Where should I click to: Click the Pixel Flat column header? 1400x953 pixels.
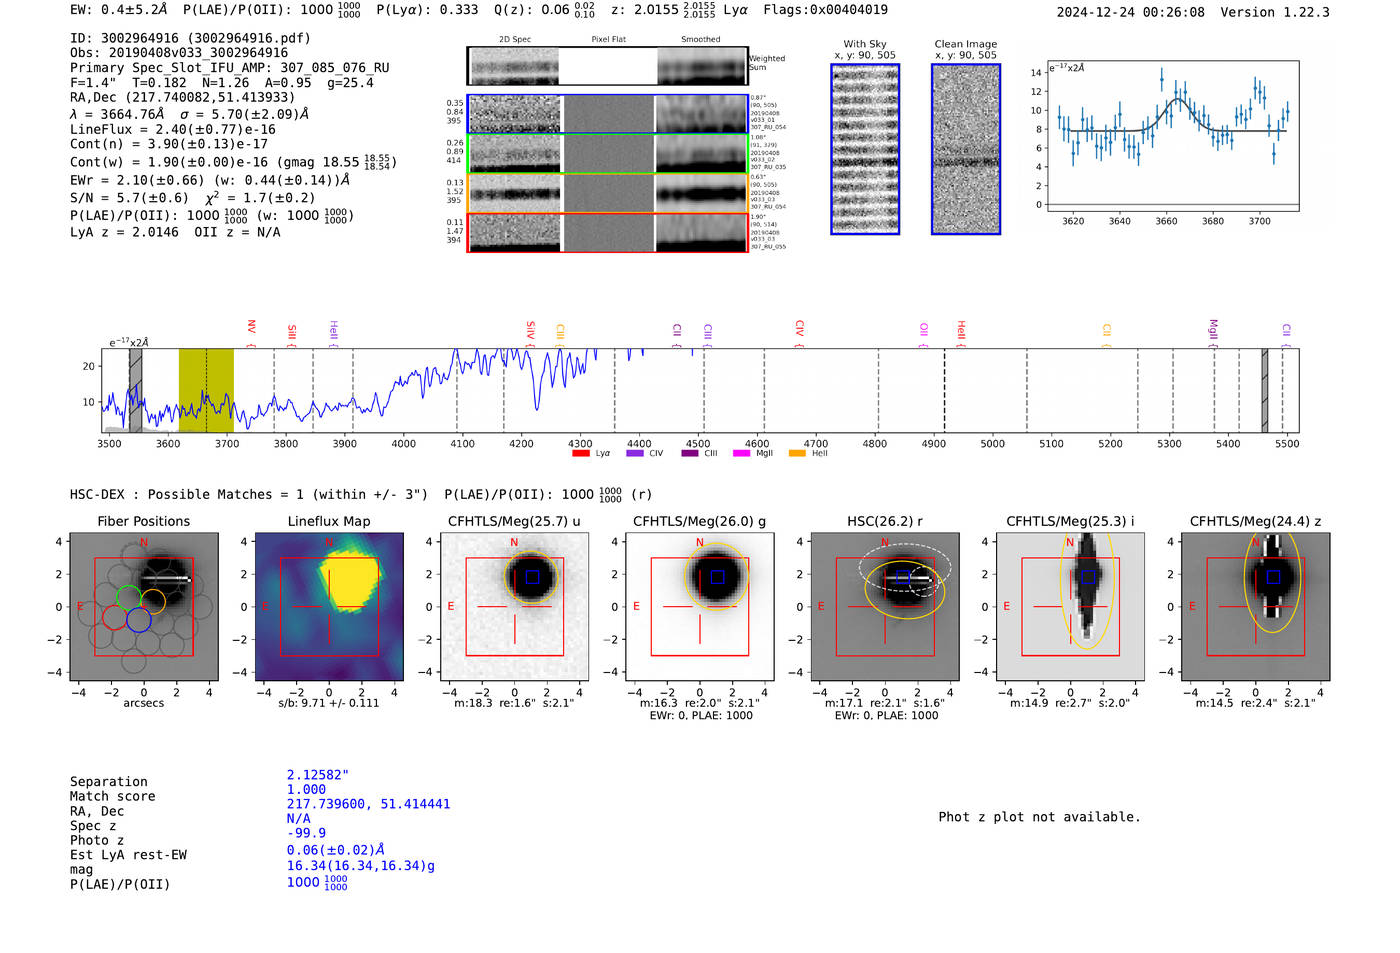click(x=608, y=40)
